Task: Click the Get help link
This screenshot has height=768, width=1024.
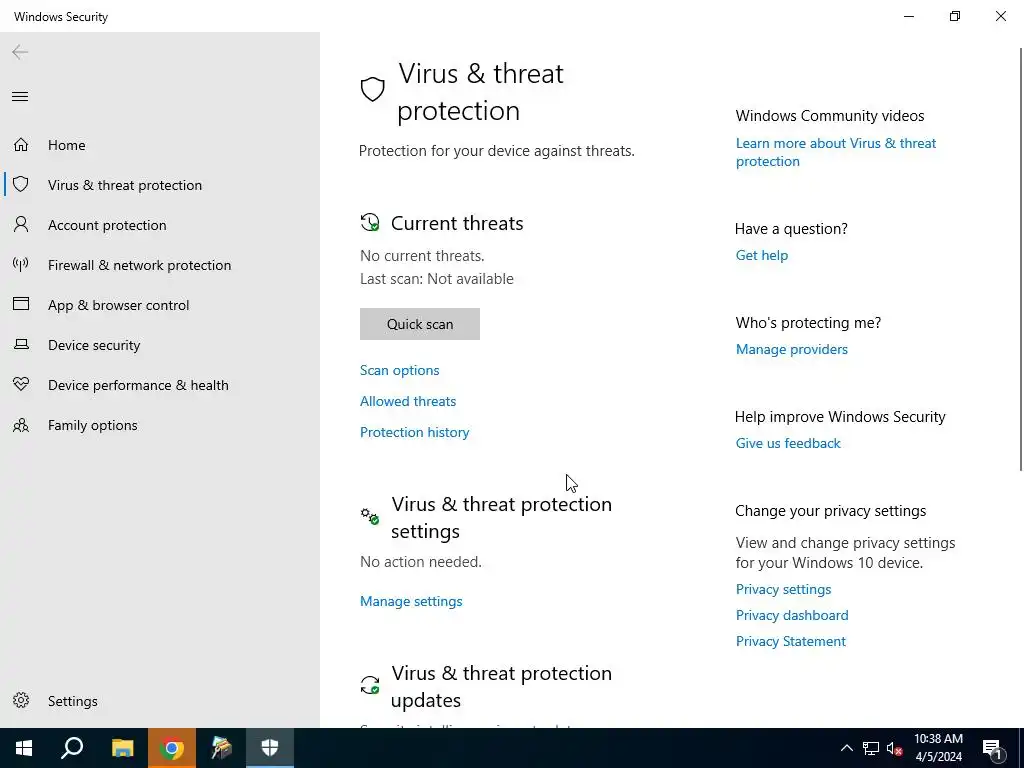Action: pyautogui.click(x=761, y=255)
